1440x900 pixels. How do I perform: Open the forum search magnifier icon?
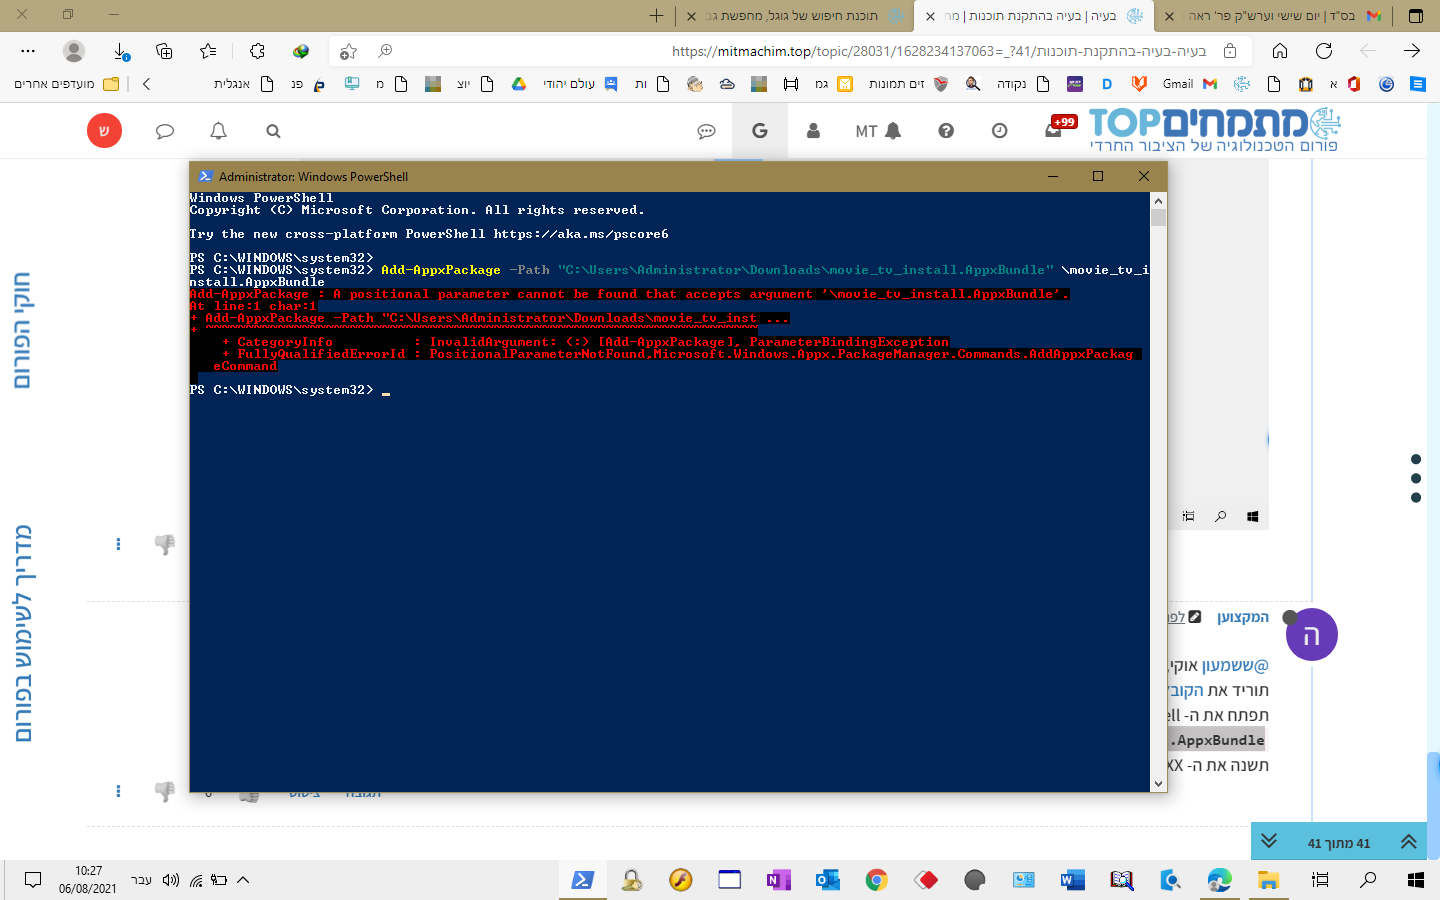(x=273, y=131)
